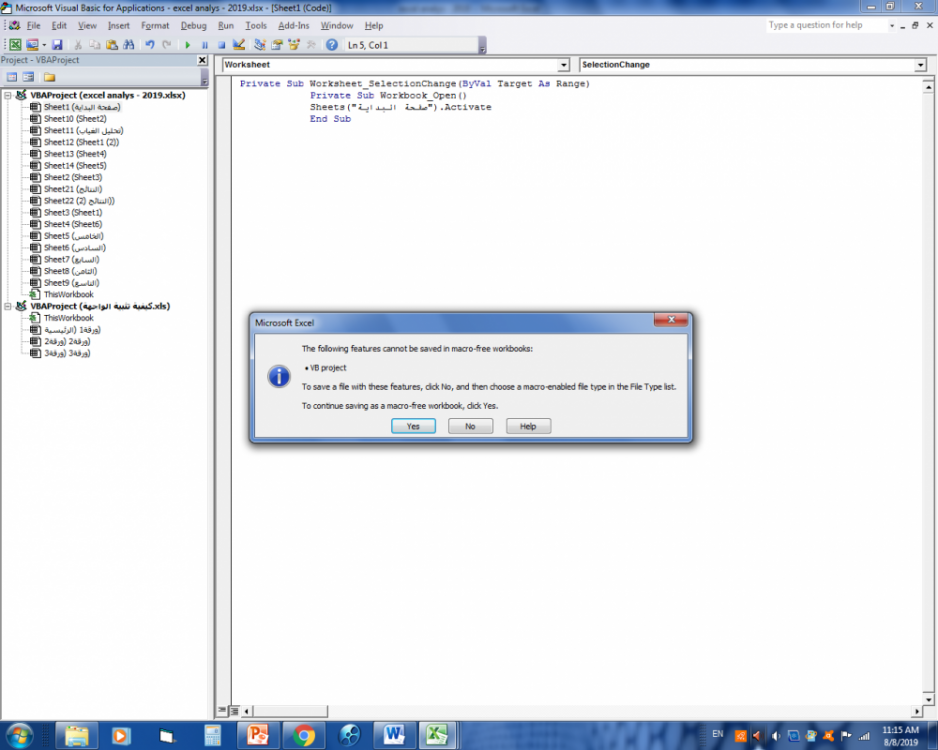Click the Type a question for help box
The image size is (938, 750).
click(826, 25)
